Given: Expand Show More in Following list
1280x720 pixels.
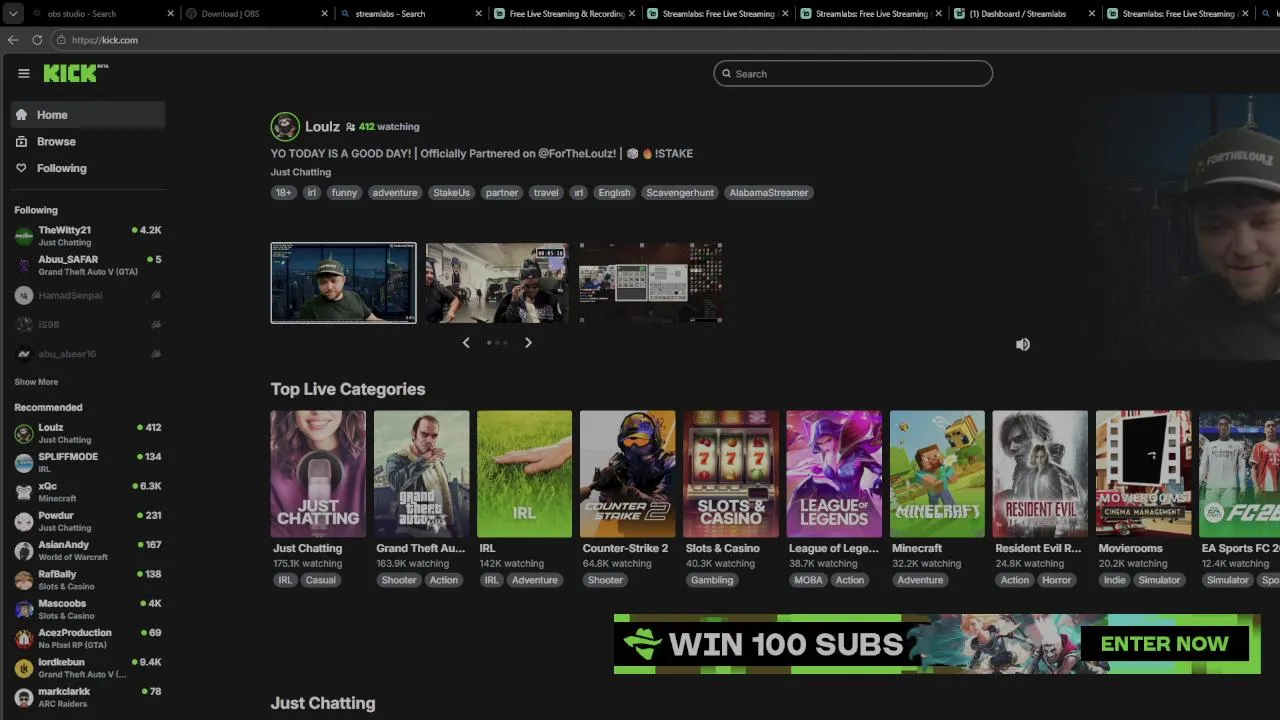Looking at the screenshot, I should click(36, 382).
